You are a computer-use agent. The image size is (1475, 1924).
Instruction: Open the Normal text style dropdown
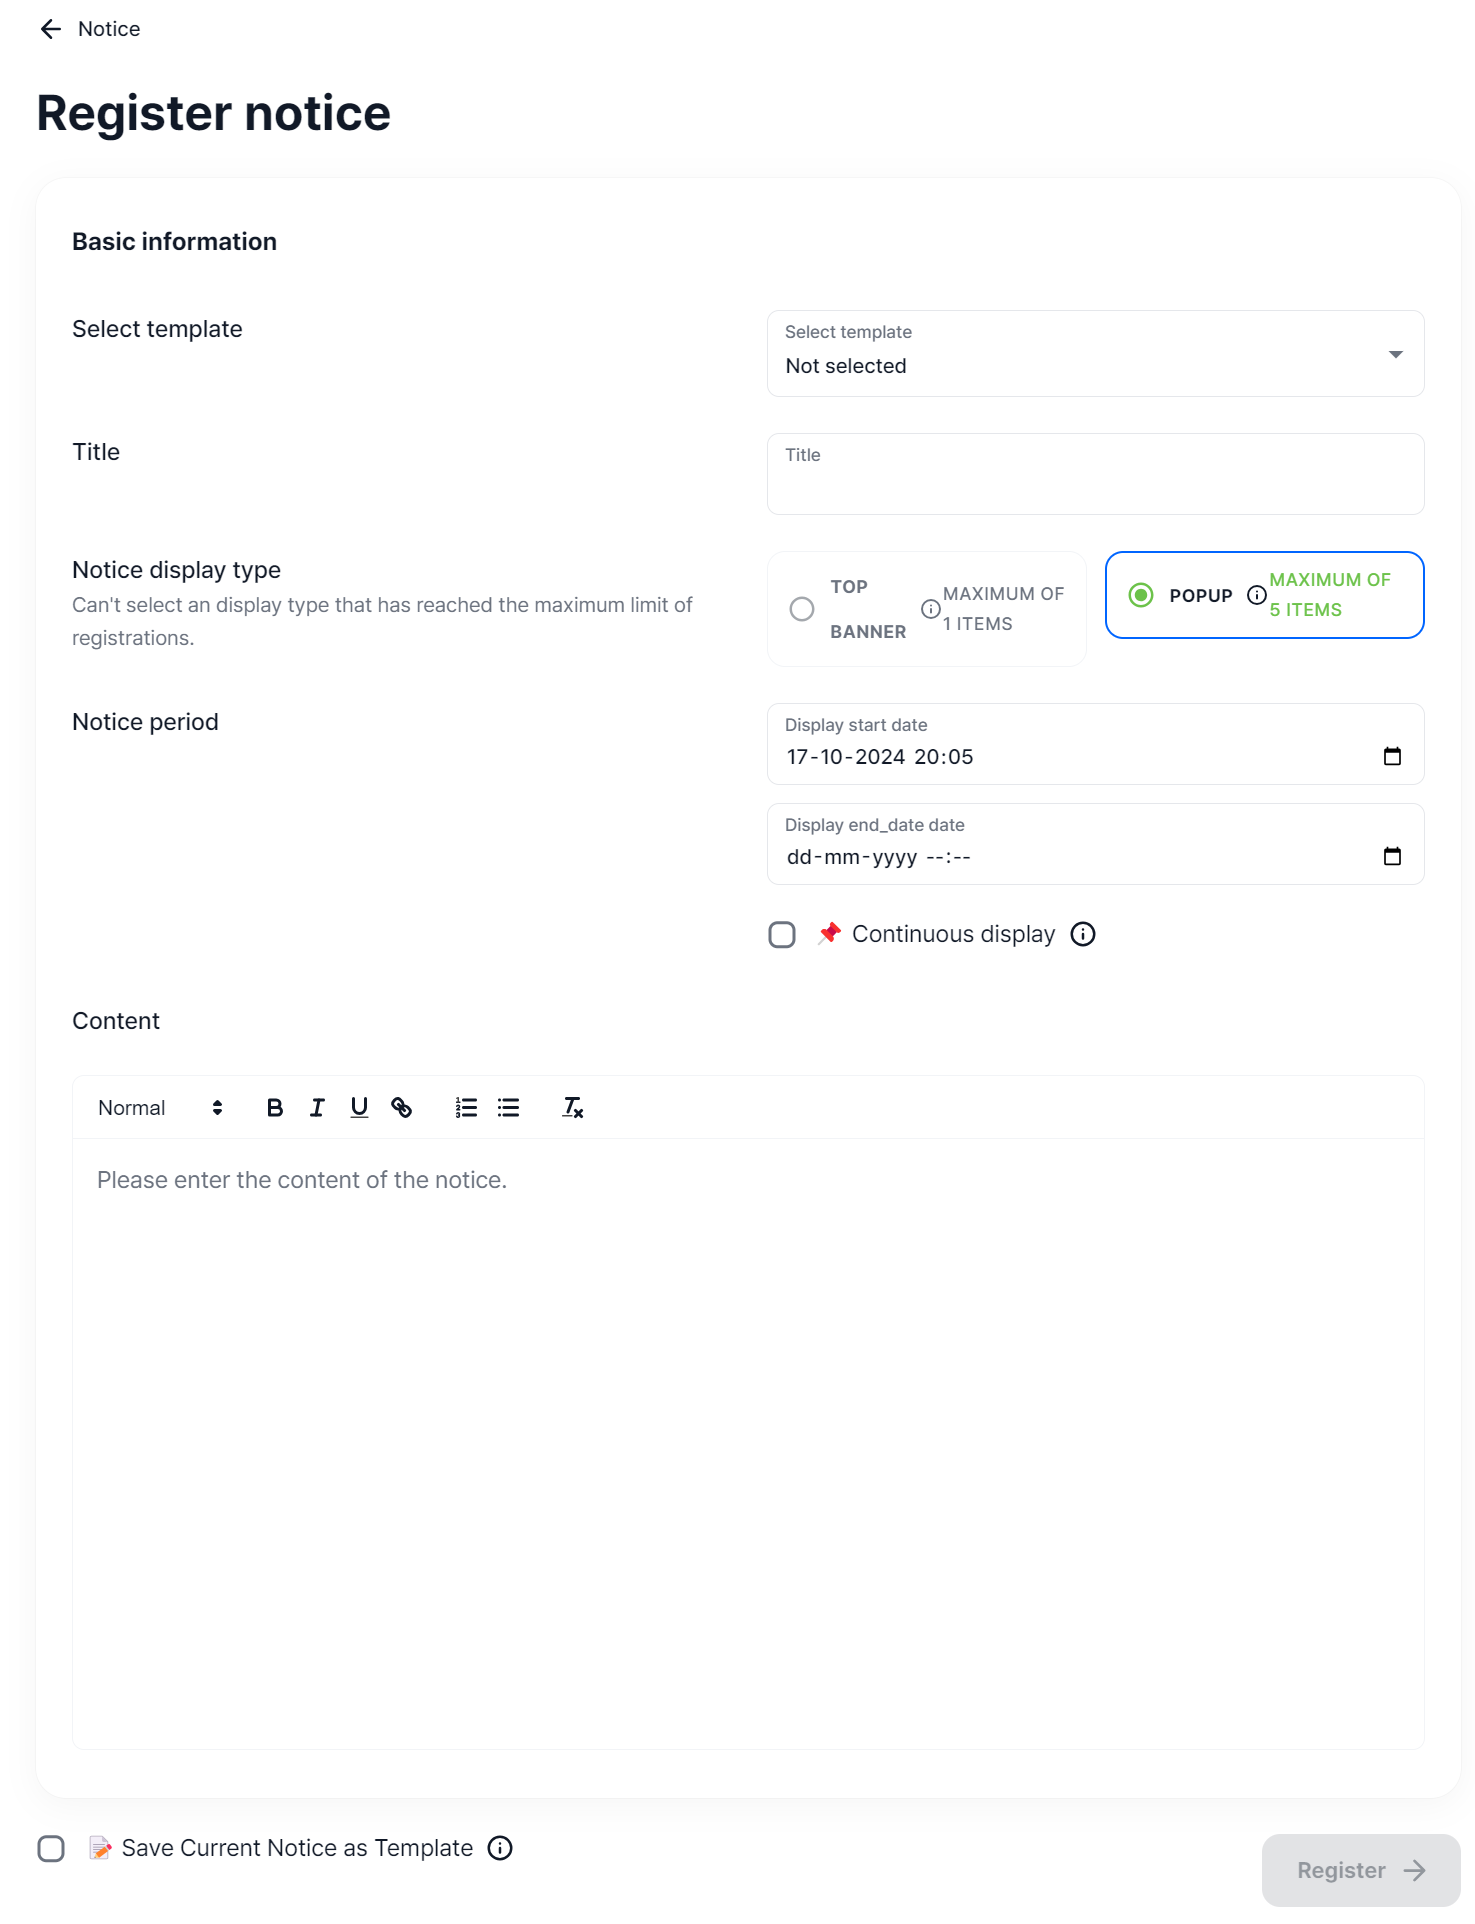(160, 1108)
